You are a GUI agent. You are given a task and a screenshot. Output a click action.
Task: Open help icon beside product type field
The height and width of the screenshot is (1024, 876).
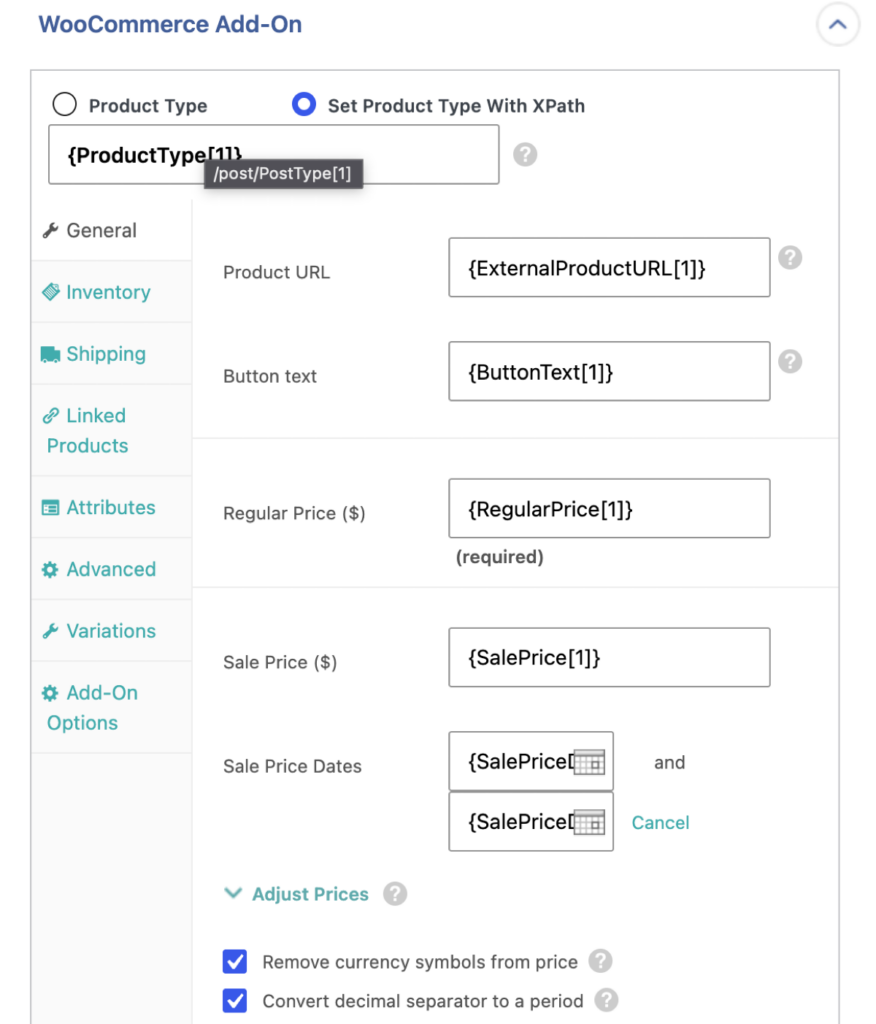525,155
